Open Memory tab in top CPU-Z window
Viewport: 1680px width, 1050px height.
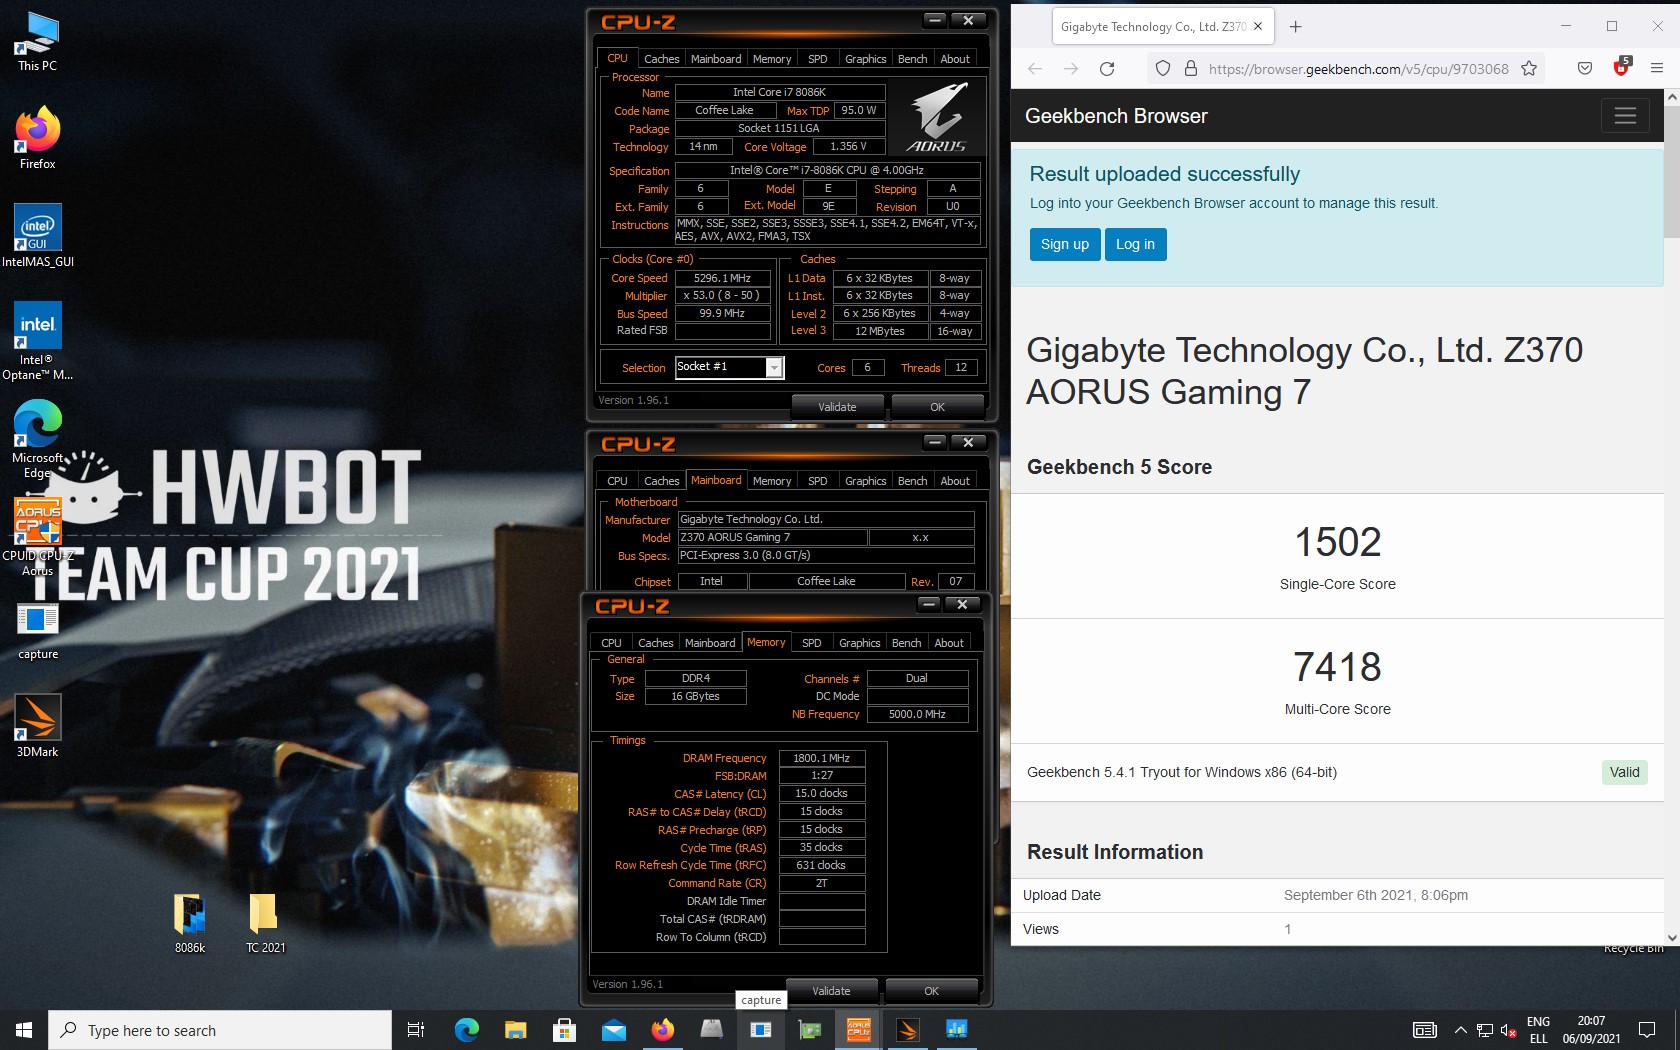pyautogui.click(x=771, y=59)
